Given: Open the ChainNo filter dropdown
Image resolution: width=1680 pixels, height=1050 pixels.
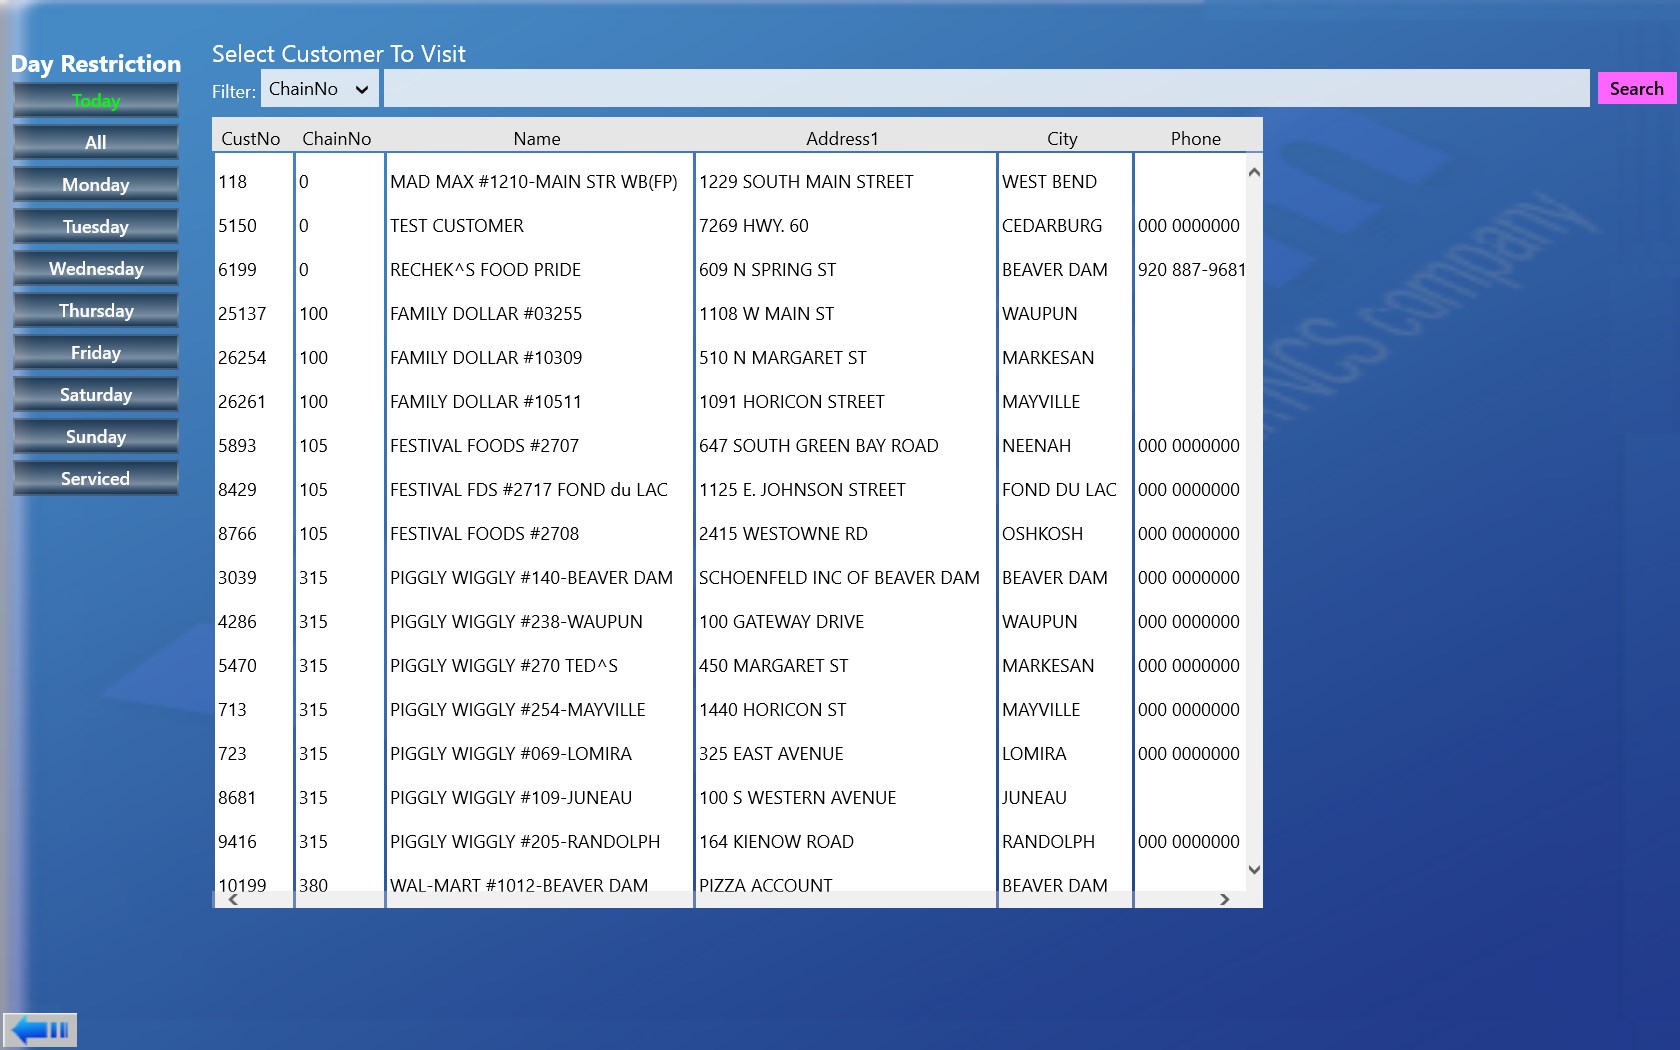Looking at the screenshot, I should 319,89.
